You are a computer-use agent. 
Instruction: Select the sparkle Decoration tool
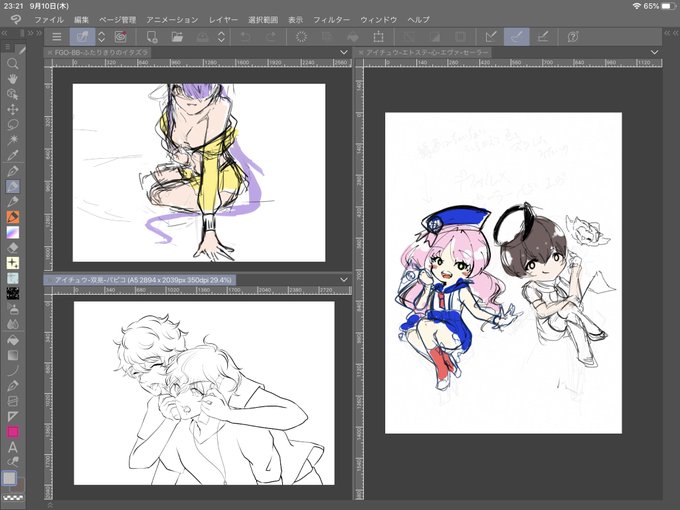[13, 263]
